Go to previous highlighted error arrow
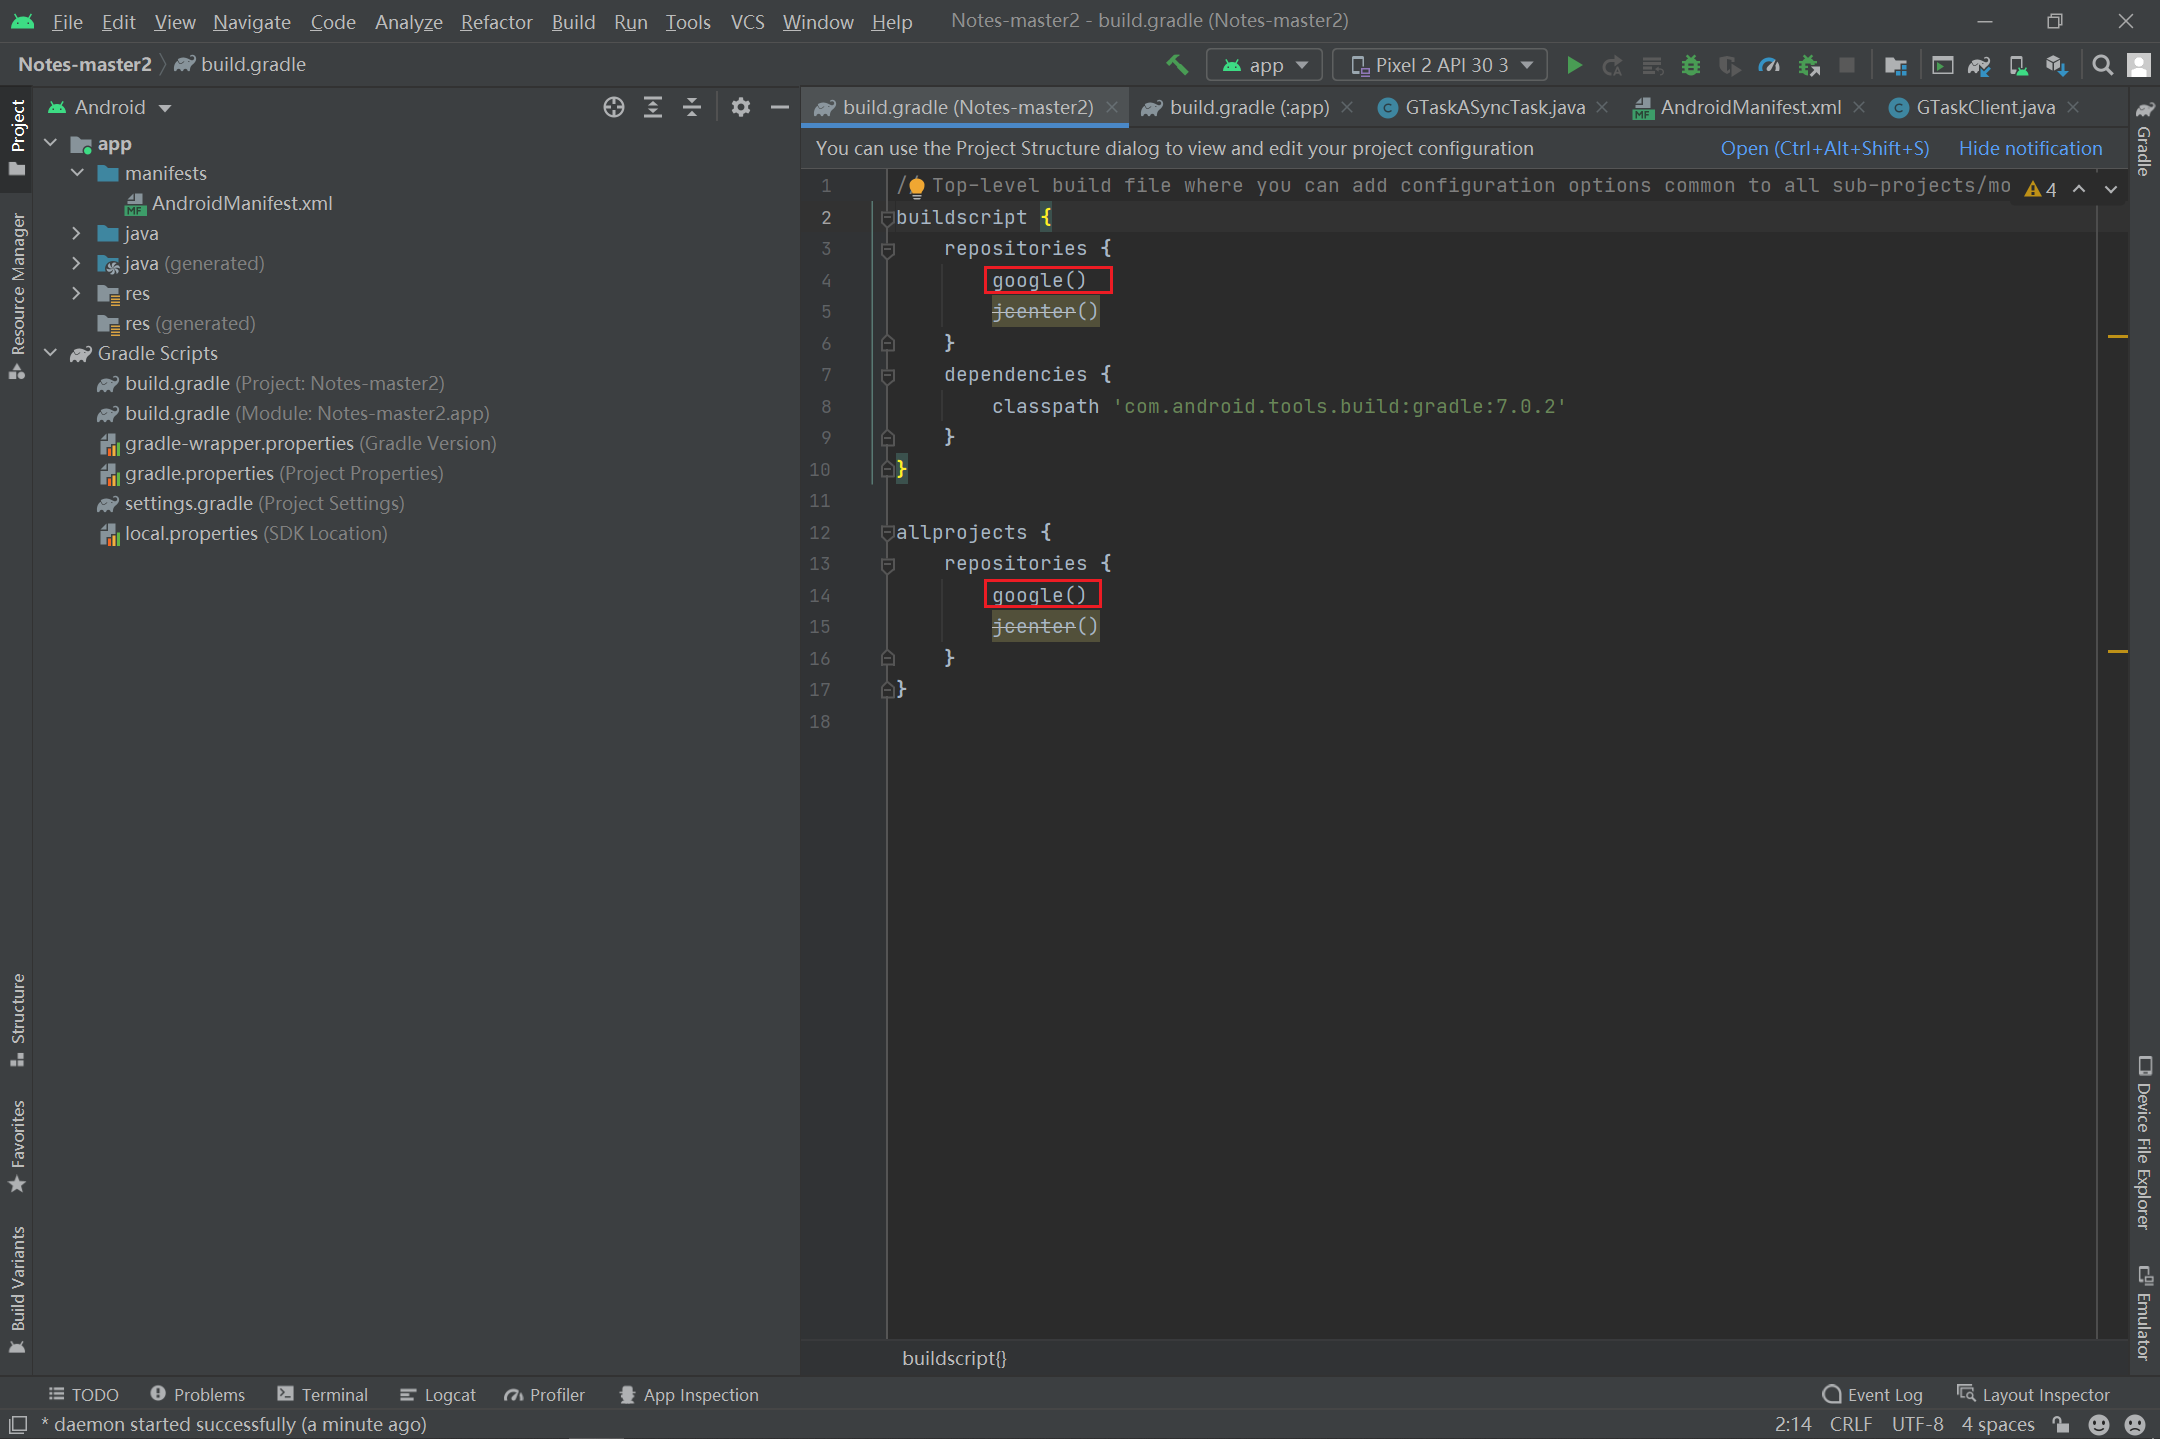Screen dimensions: 2160x1439 pos(2079,189)
